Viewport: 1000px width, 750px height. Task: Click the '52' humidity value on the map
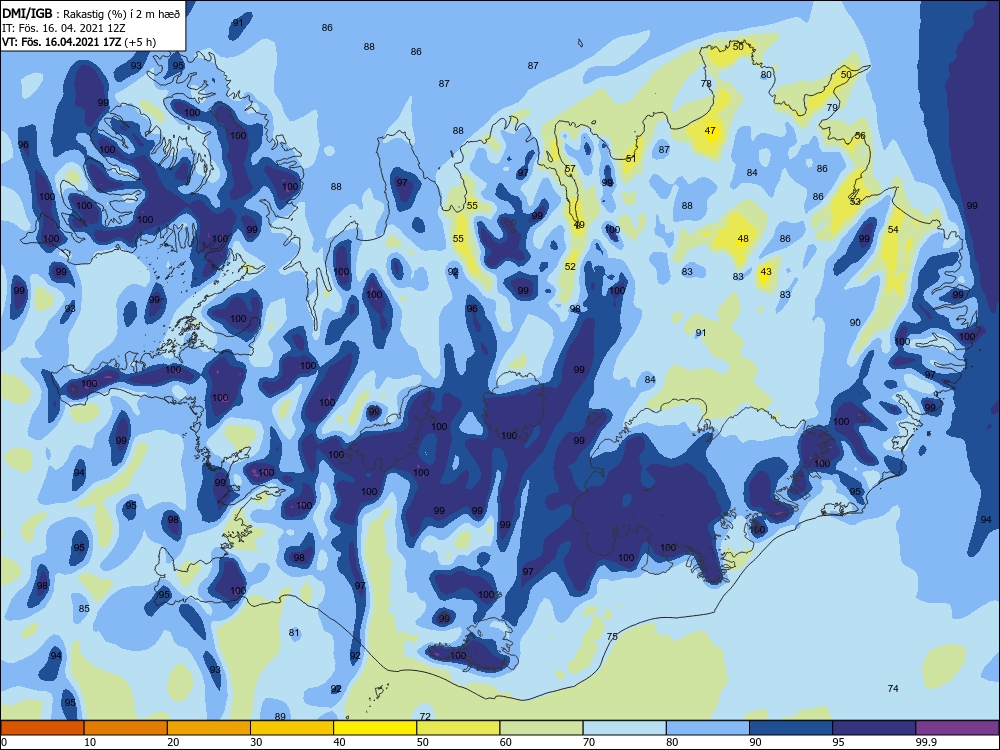point(570,267)
